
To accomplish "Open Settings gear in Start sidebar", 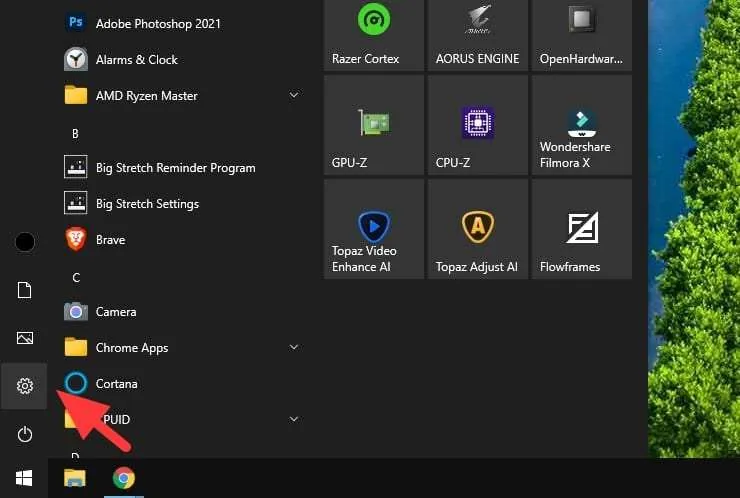I will tap(25, 386).
